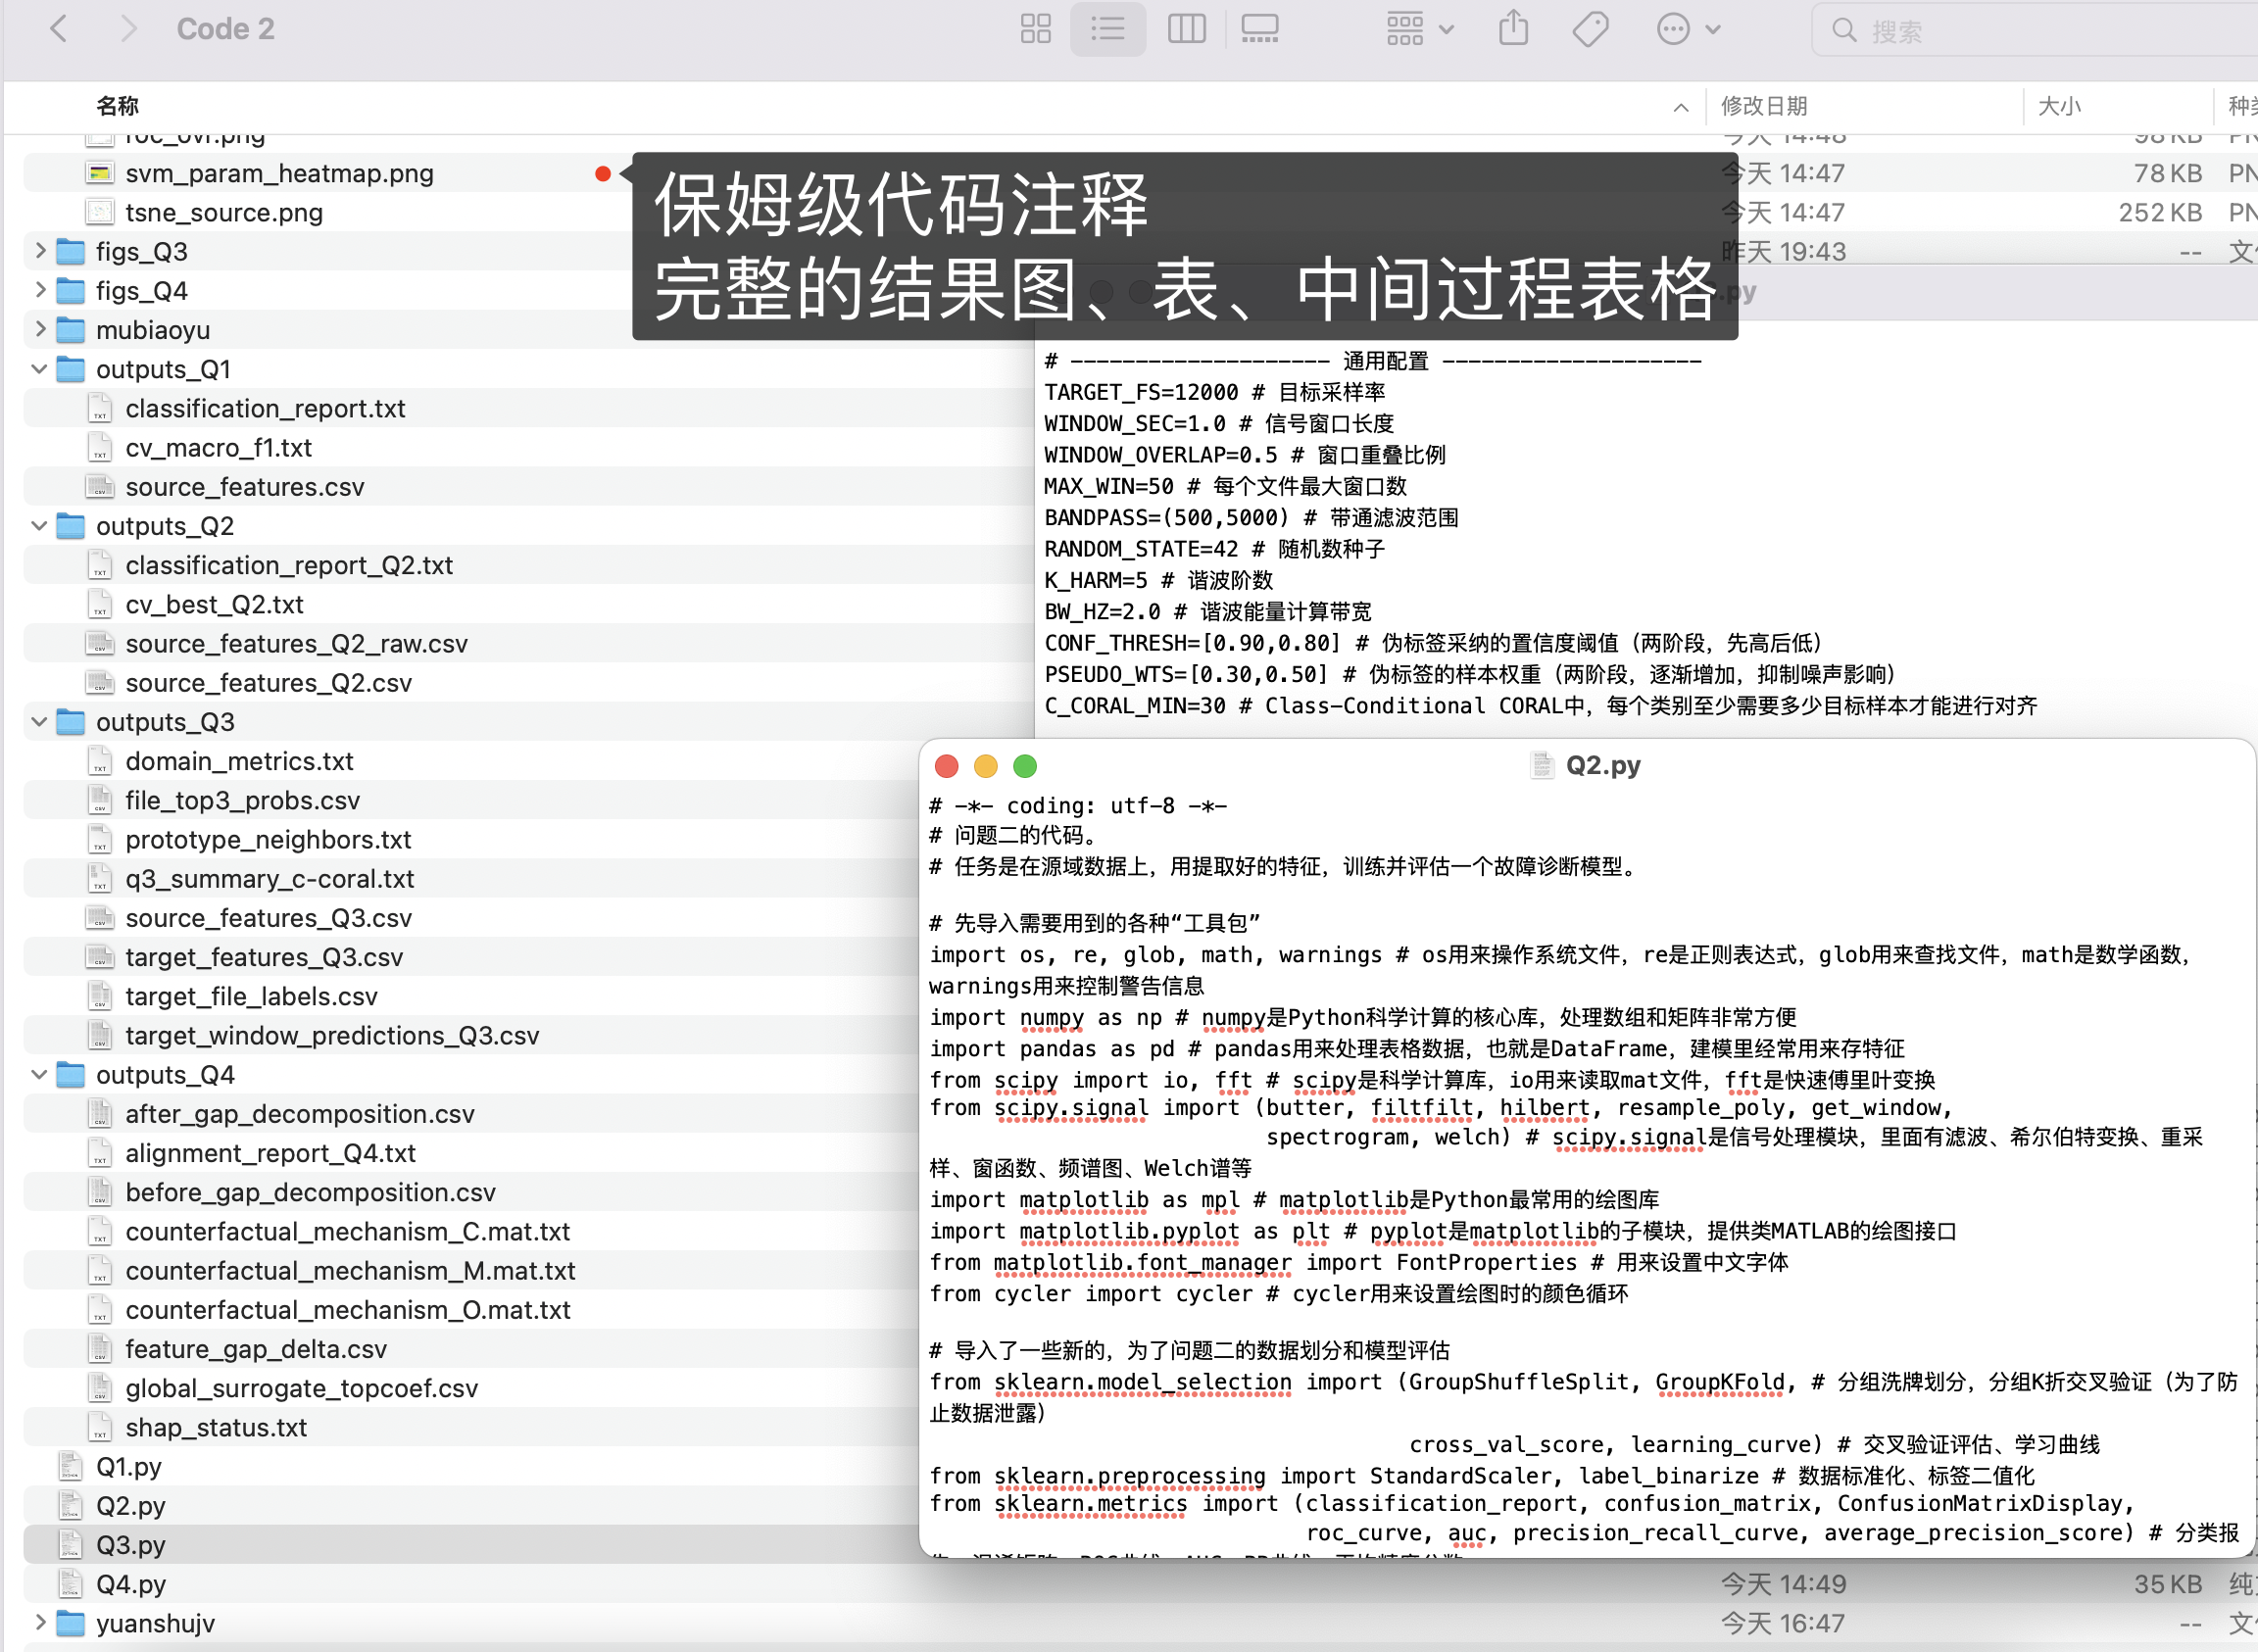This screenshot has height=1652, width=2258.
Task: Select feature_gap_delta.csv file
Action: (x=255, y=1349)
